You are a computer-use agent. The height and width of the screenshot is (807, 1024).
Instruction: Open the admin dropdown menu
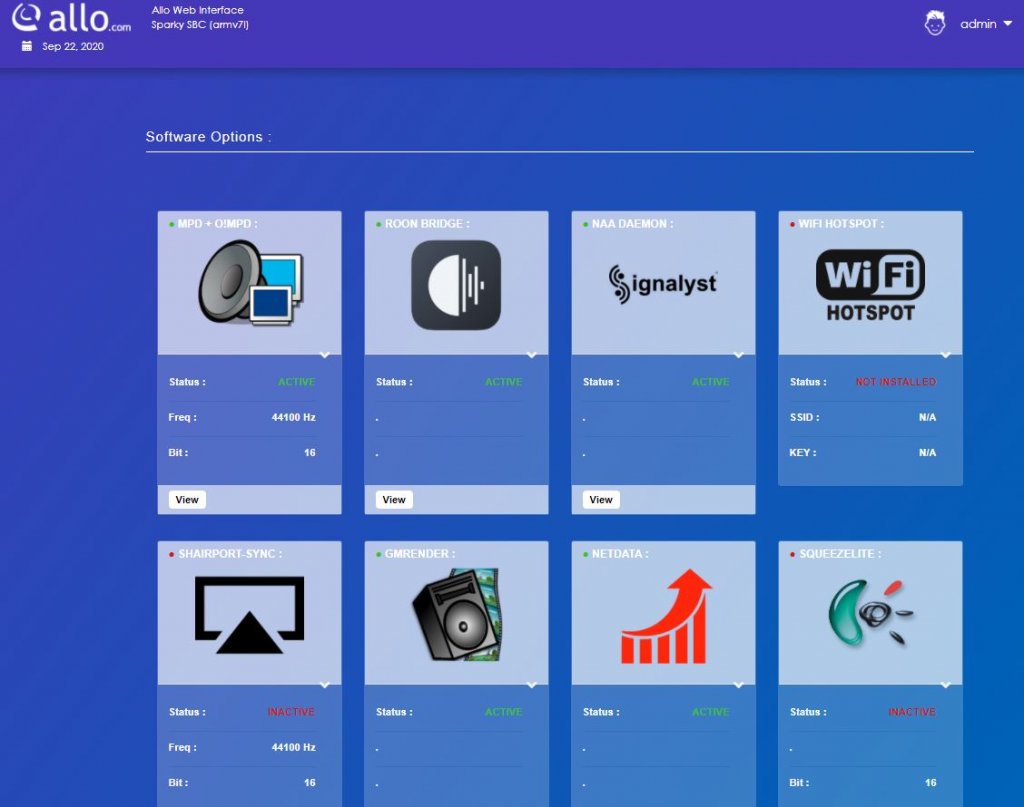(x=985, y=24)
